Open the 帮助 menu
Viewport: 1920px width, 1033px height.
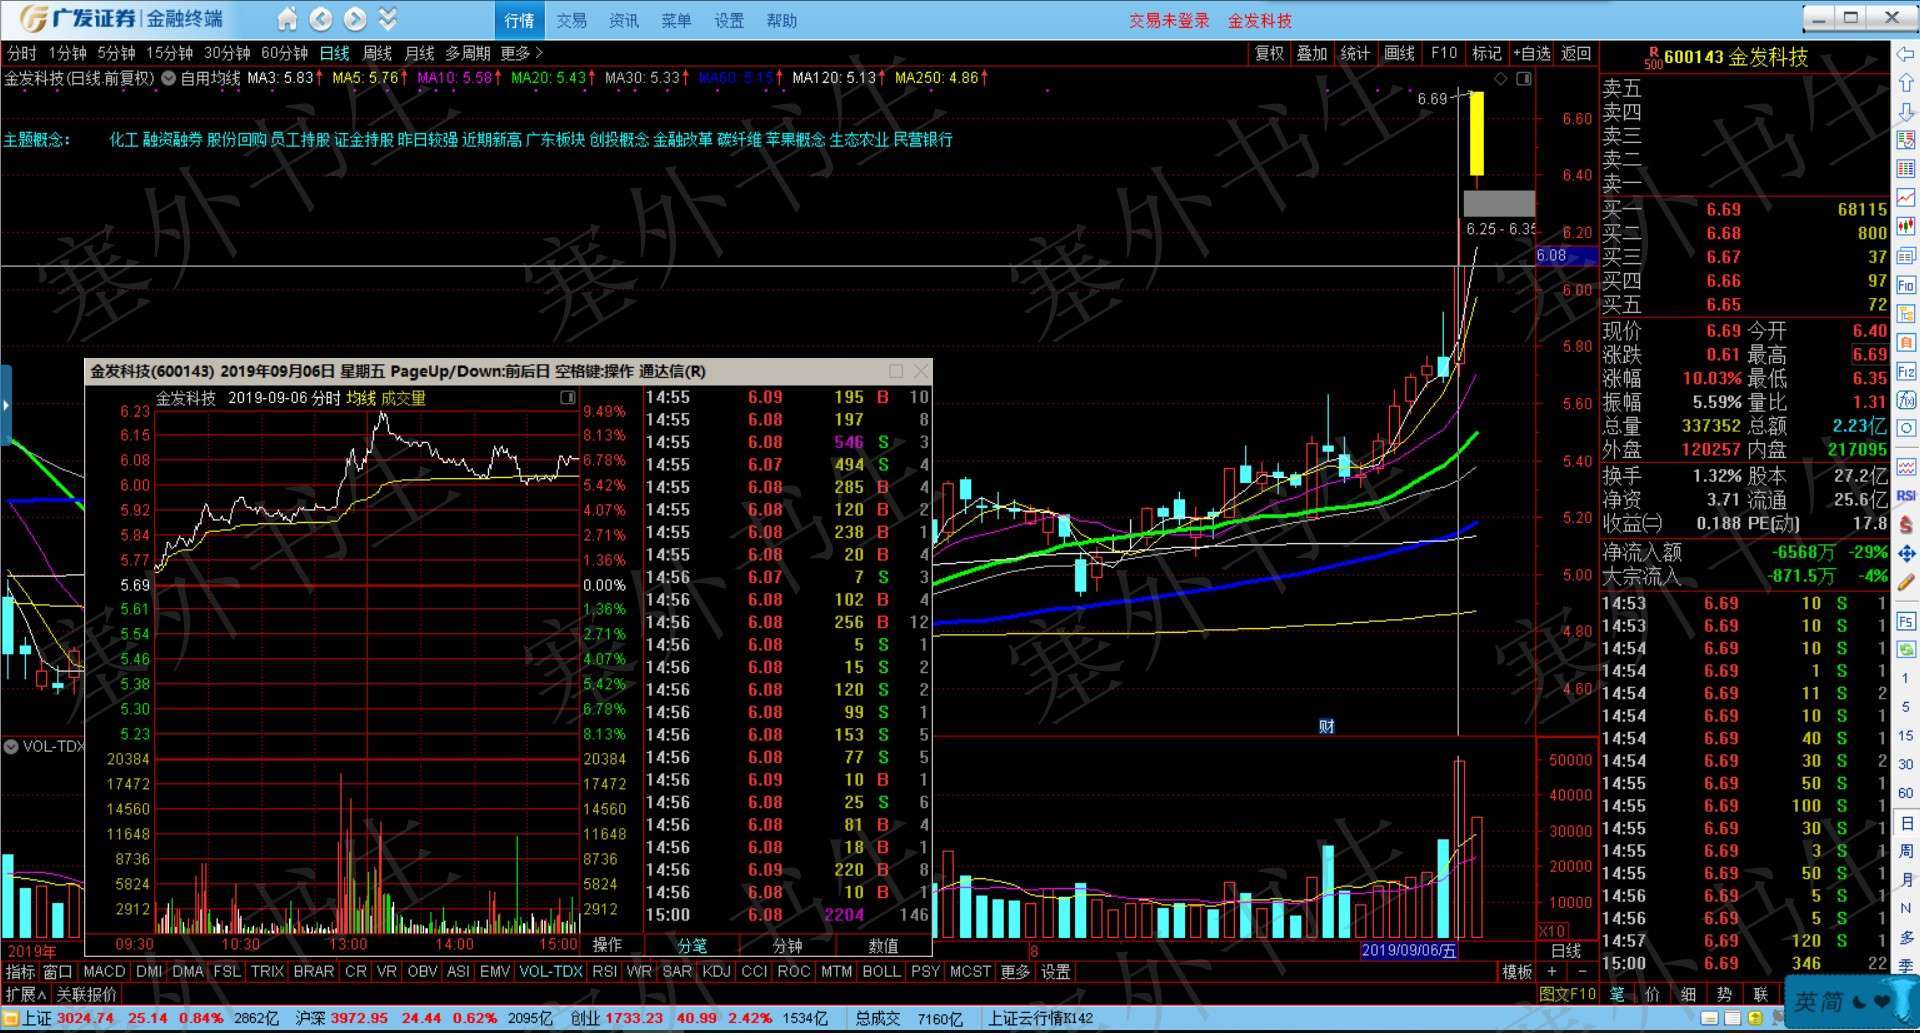pyautogui.click(x=781, y=20)
